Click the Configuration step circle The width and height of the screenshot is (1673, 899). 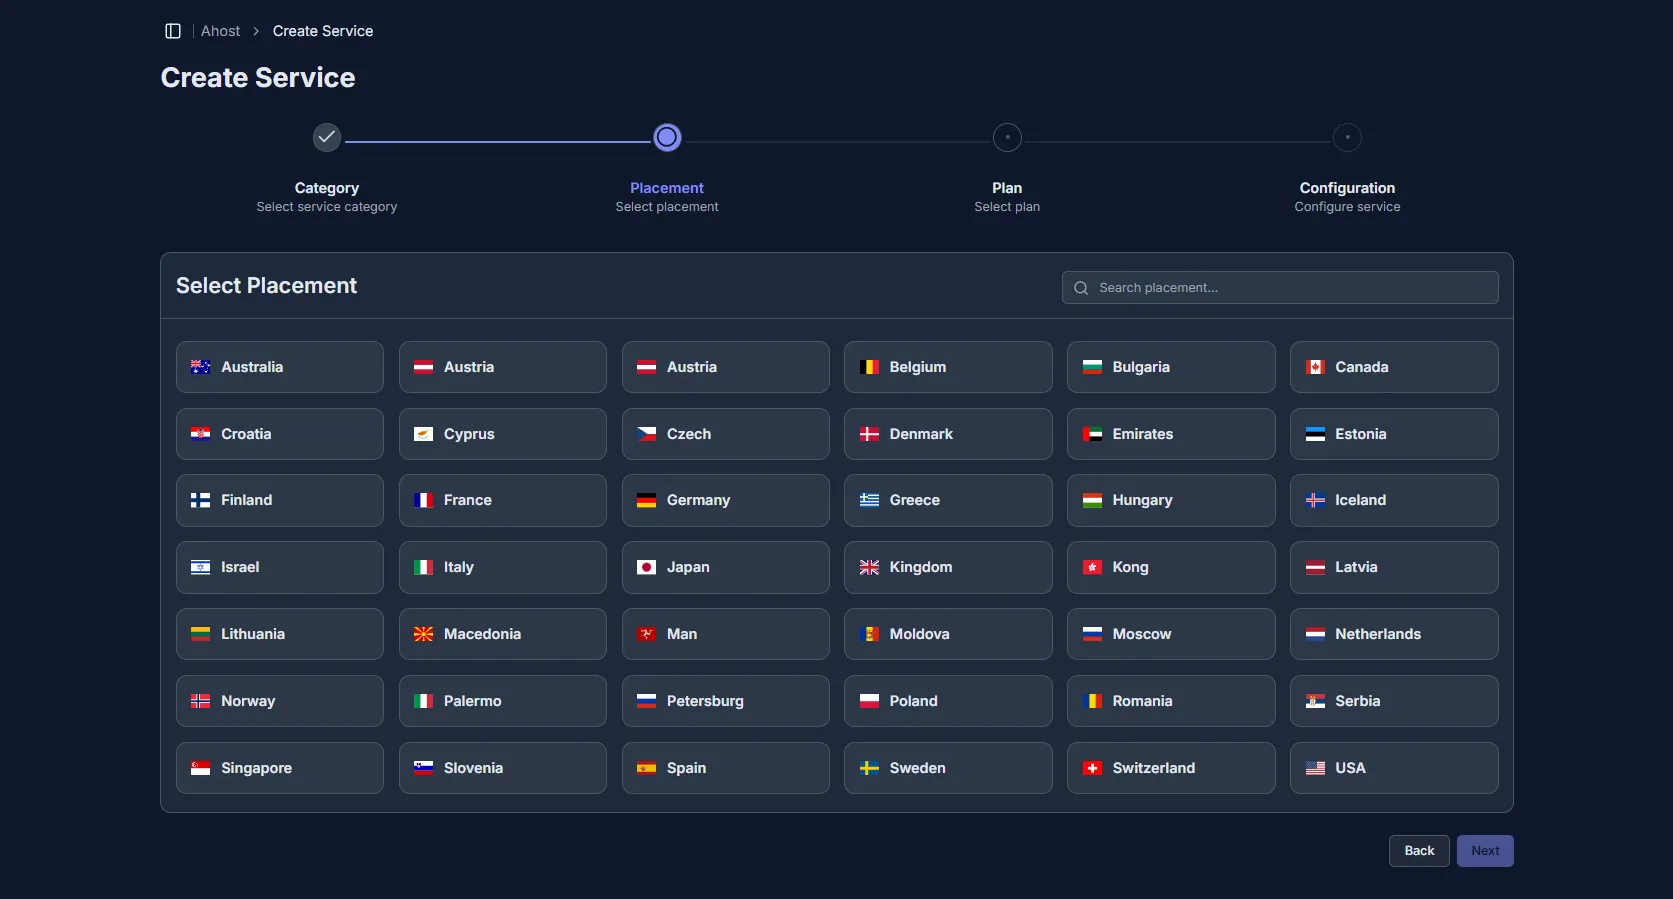pyautogui.click(x=1347, y=137)
